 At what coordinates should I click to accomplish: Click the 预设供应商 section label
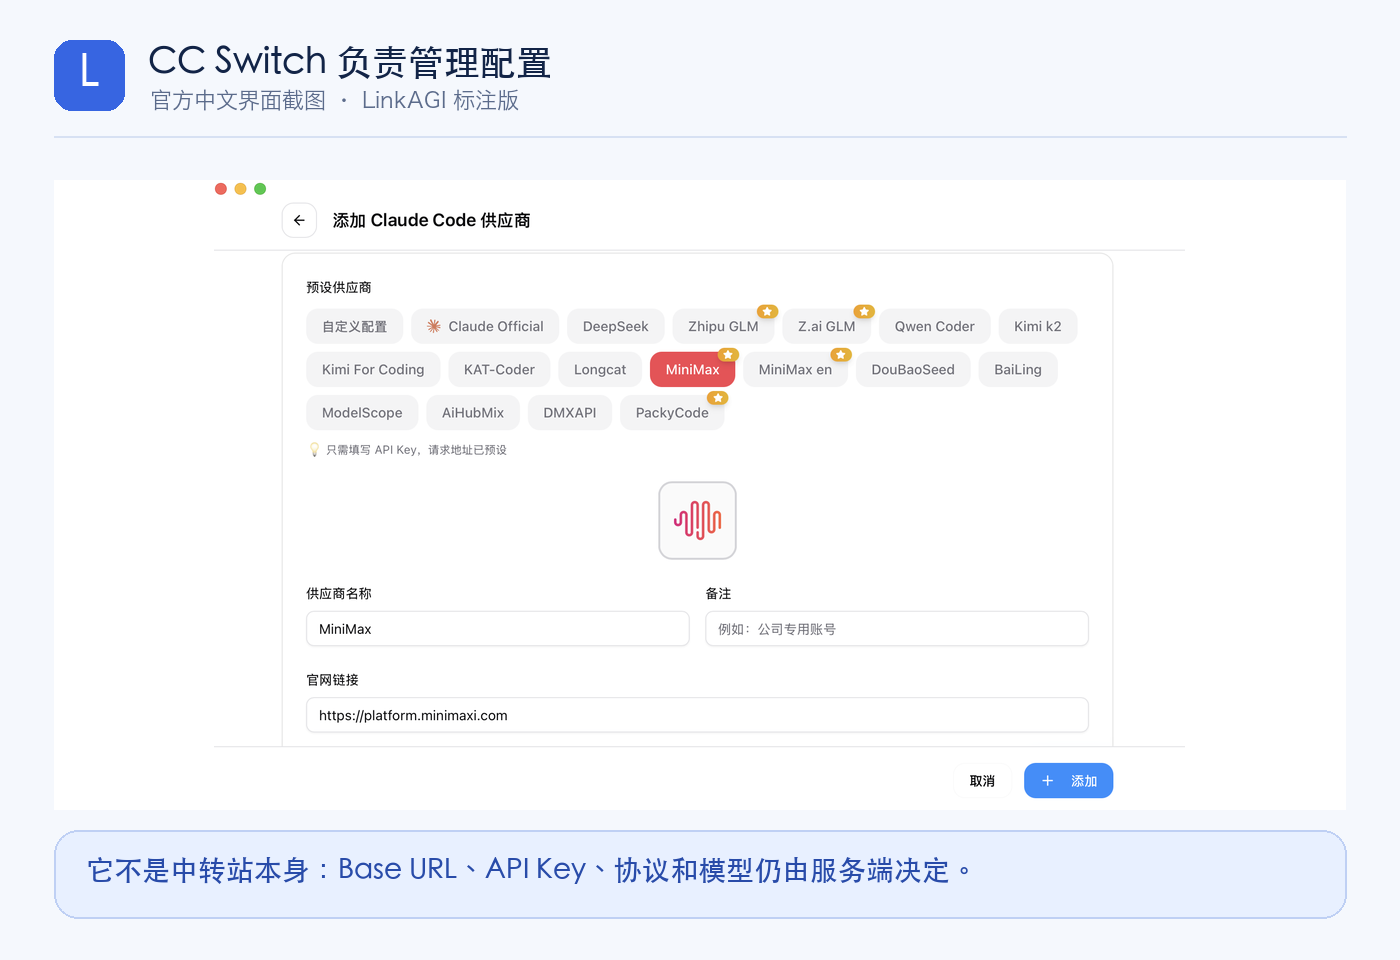(339, 287)
